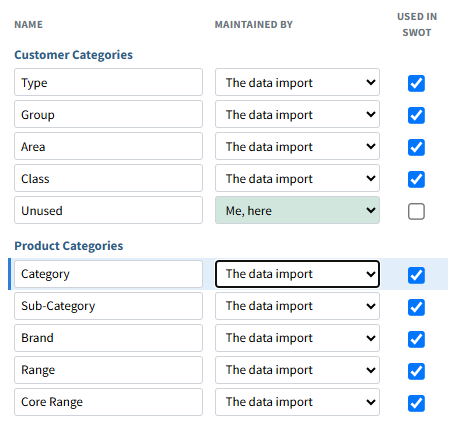455x424 pixels.
Task: Click the Category name field
Action: pos(108,274)
